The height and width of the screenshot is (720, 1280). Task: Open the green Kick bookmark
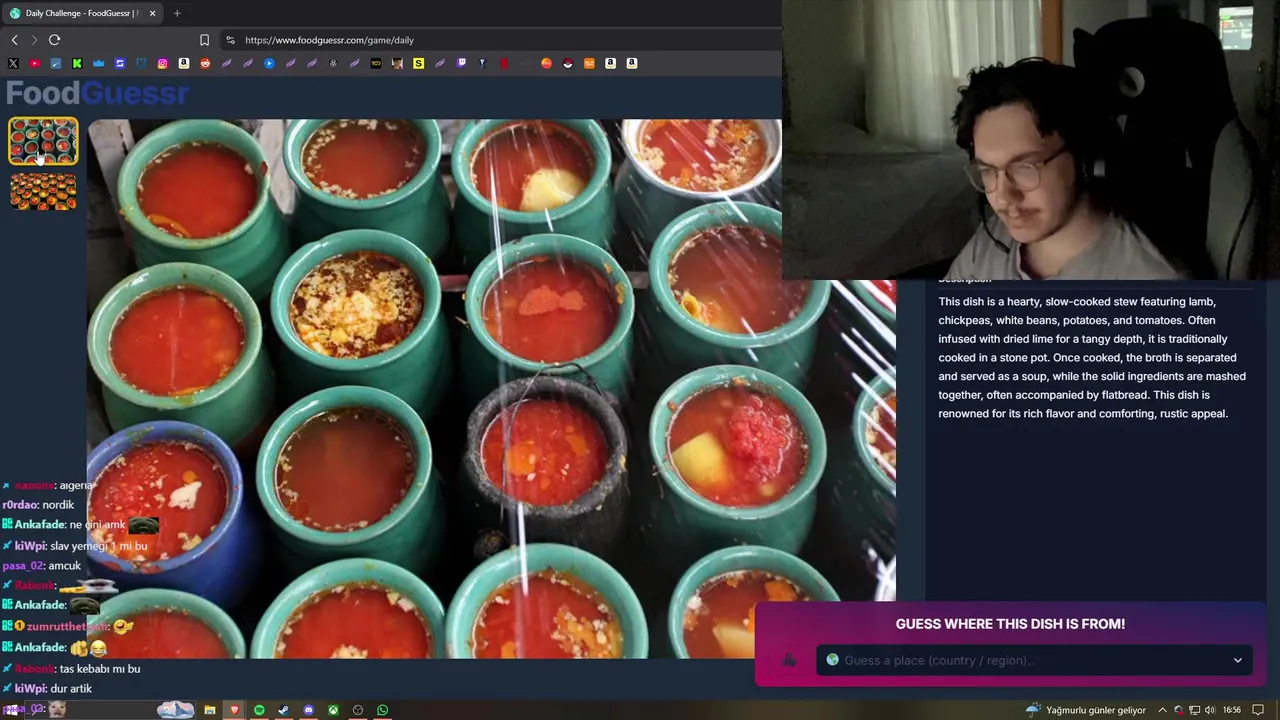(77, 63)
